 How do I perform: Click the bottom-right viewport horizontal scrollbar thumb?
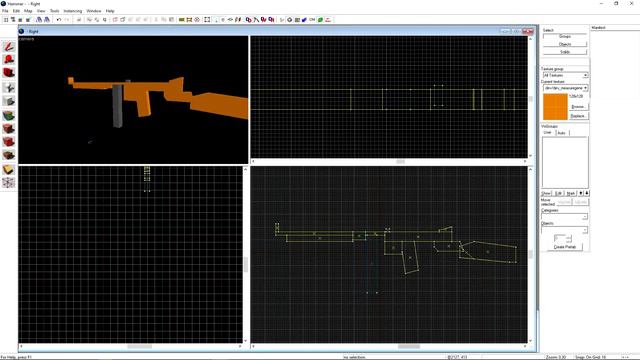tap(409, 347)
